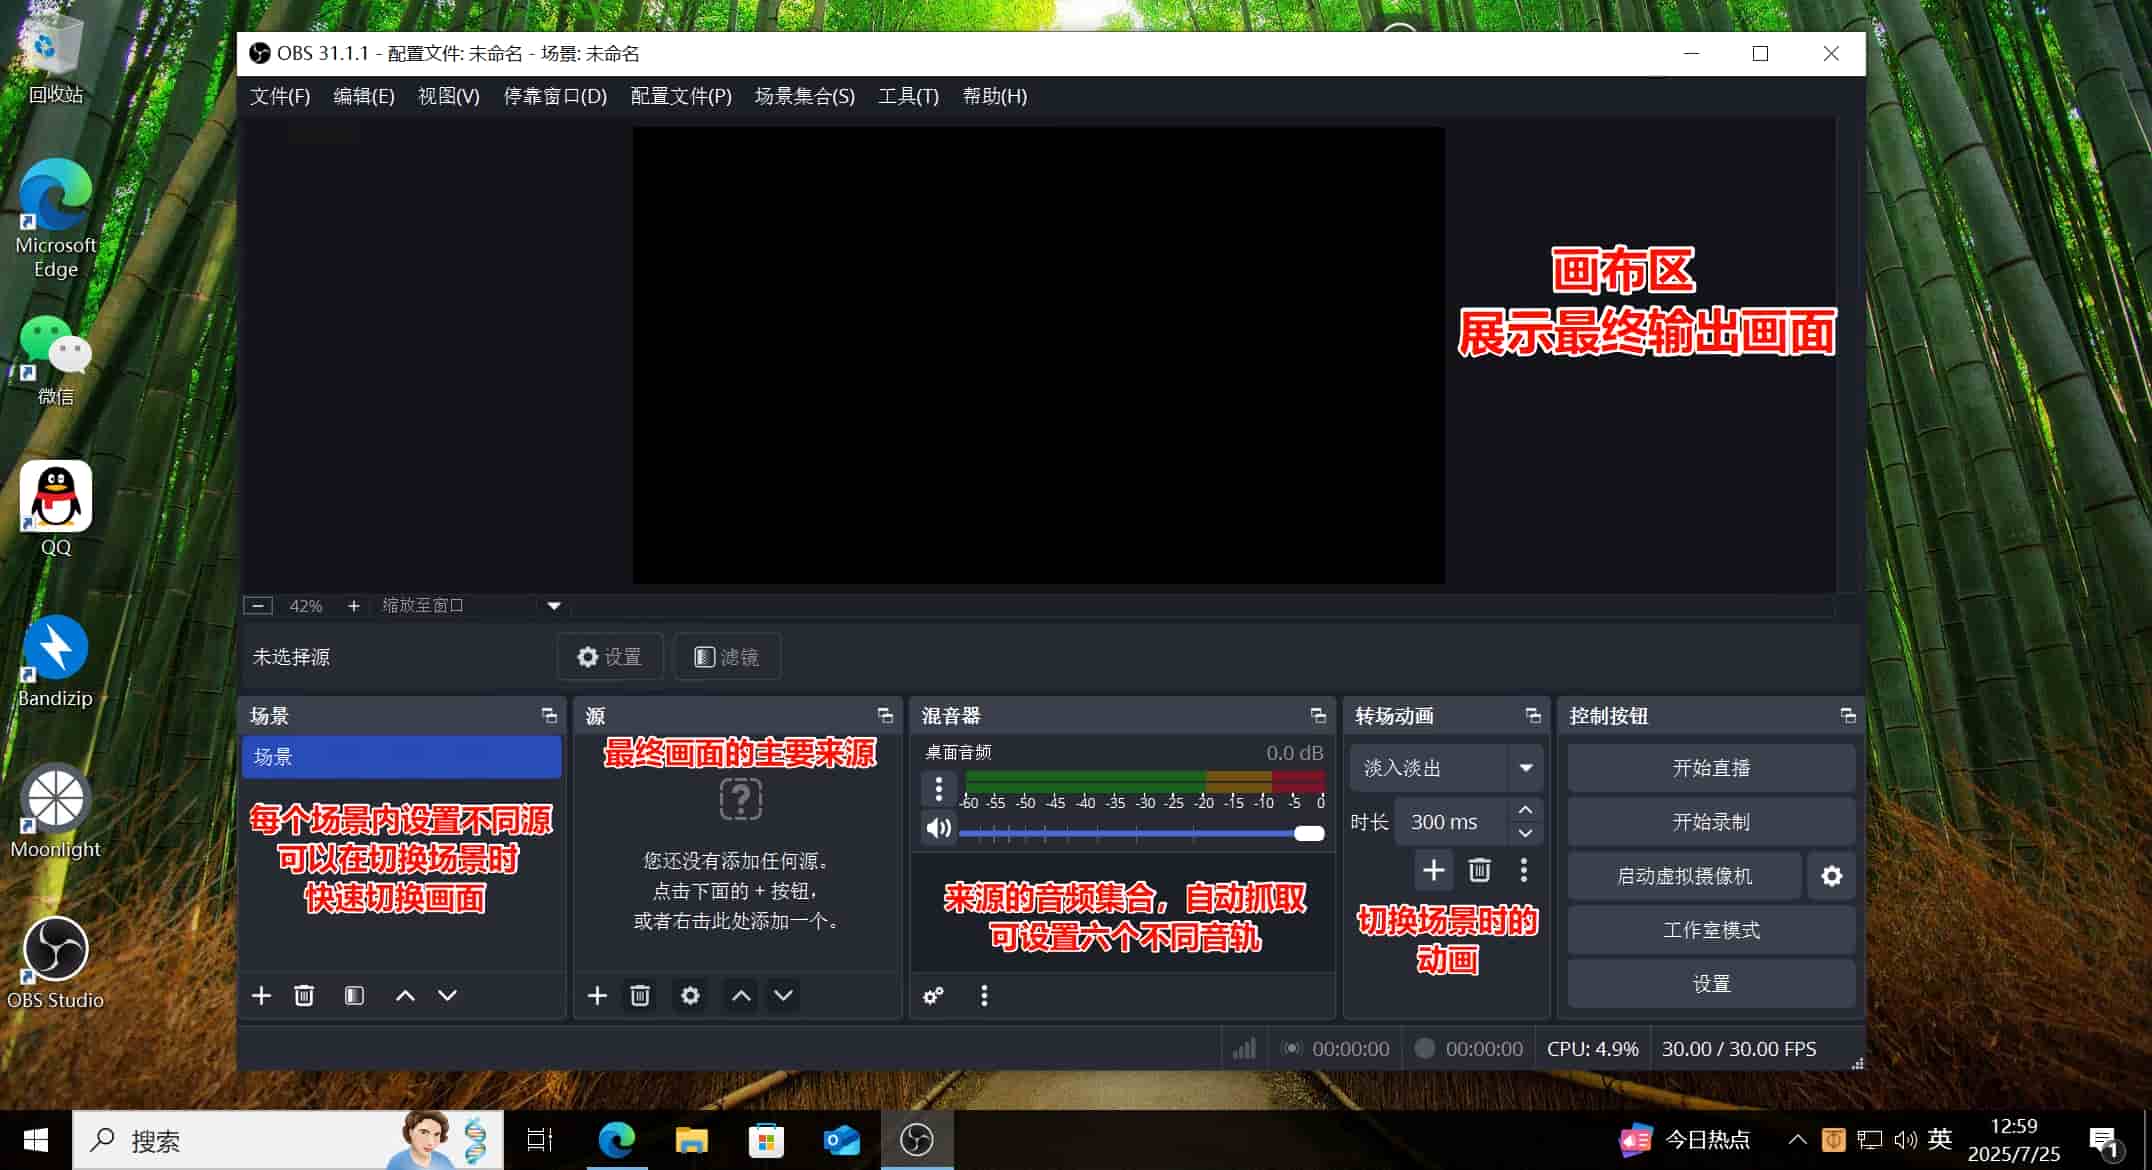This screenshot has height=1170, width=2152.
Task: Open transition properties three-dot menu
Action: click(x=1524, y=870)
